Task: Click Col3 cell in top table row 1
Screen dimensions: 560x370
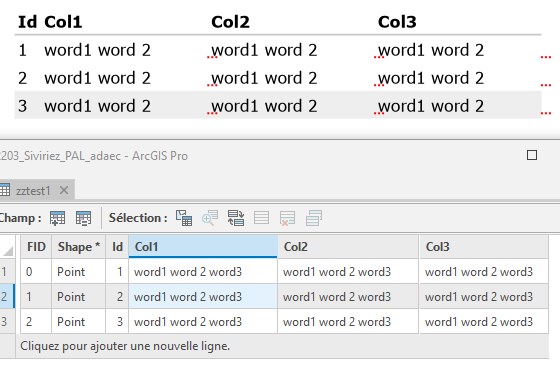Action: click(431, 50)
